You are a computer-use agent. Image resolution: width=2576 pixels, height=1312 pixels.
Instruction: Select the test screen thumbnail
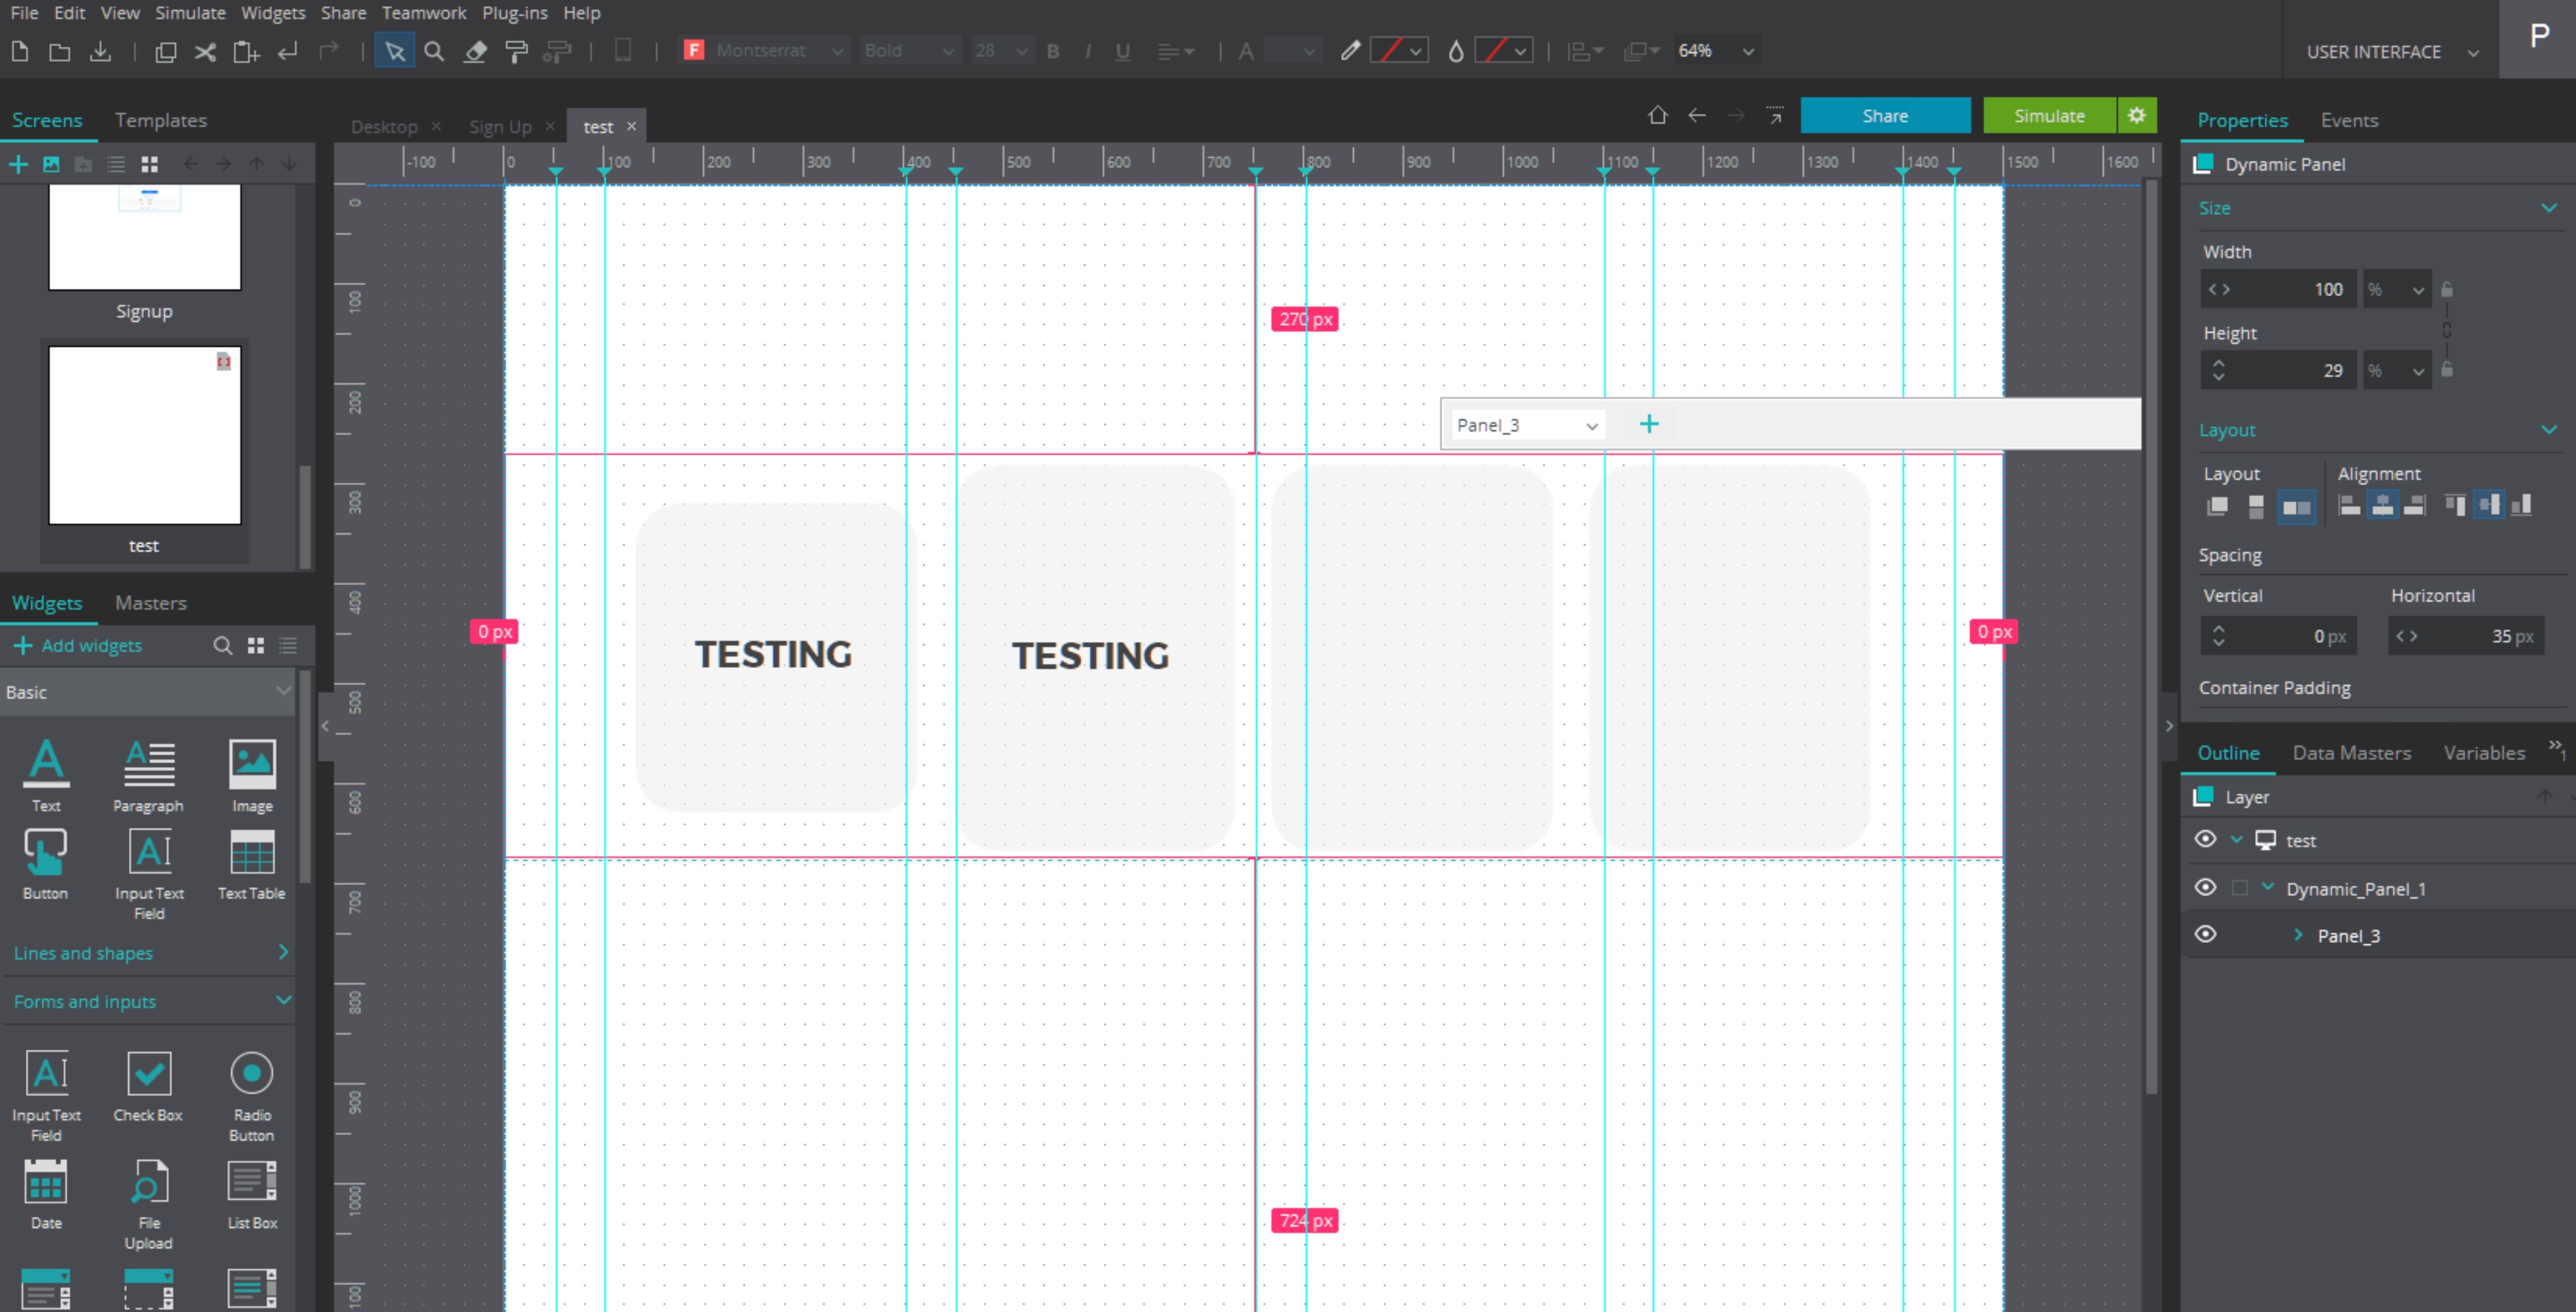145,435
